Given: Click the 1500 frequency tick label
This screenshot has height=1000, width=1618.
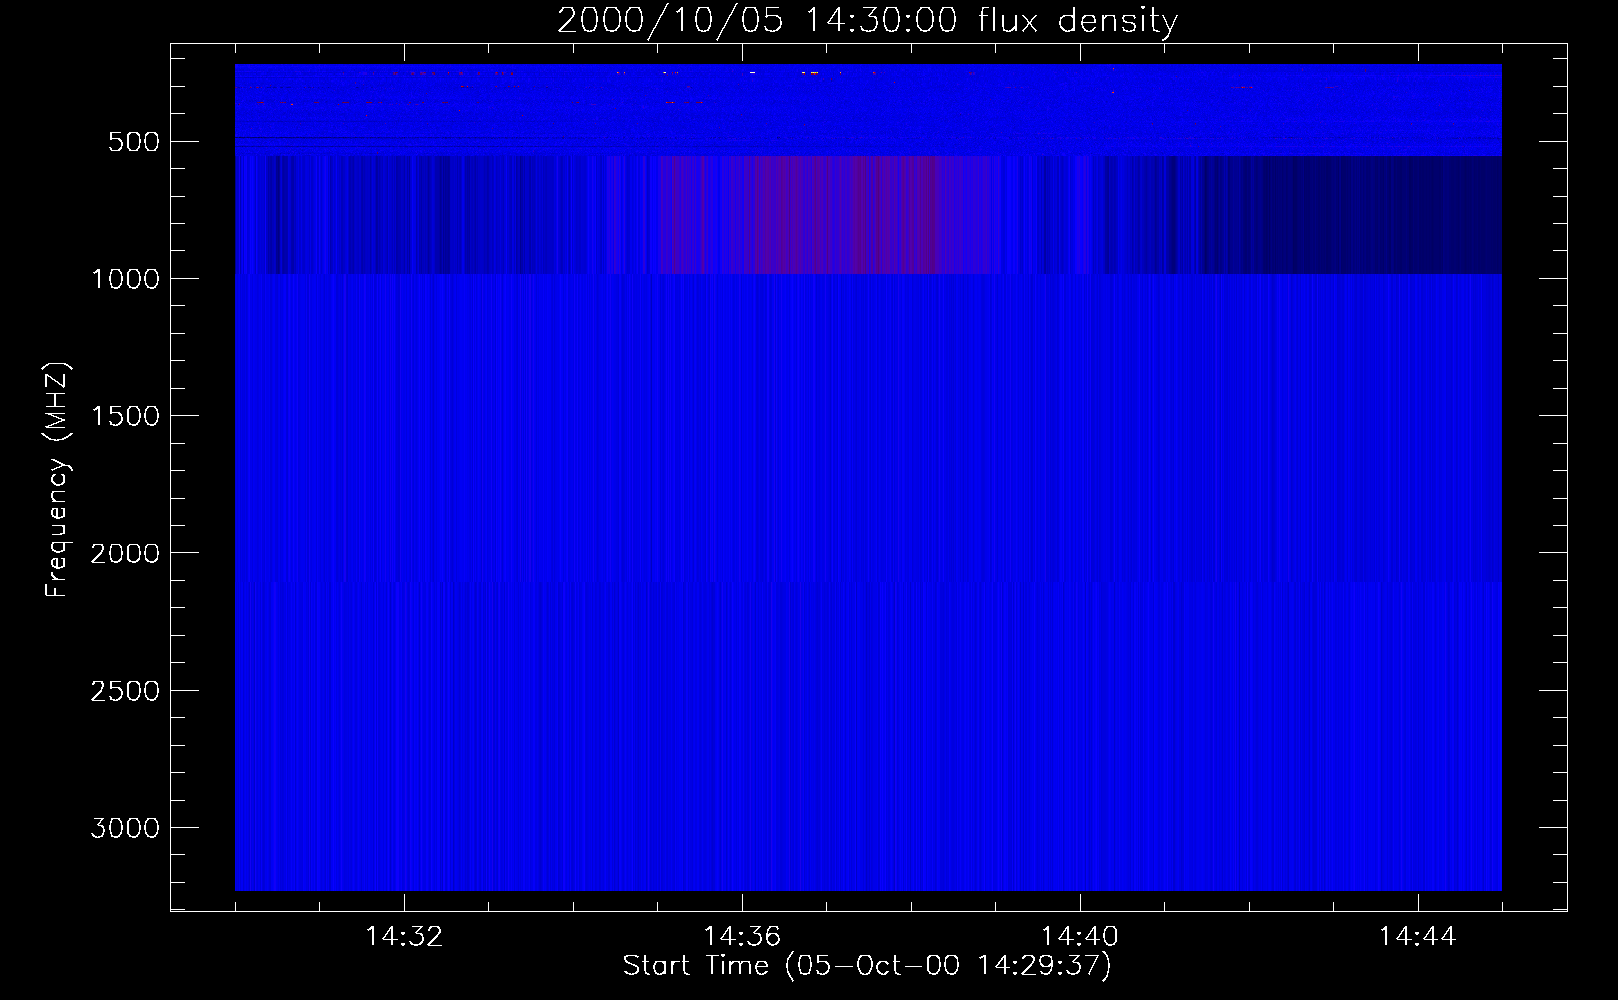Looking at the screenshot, I should click(x=125, y=416).
